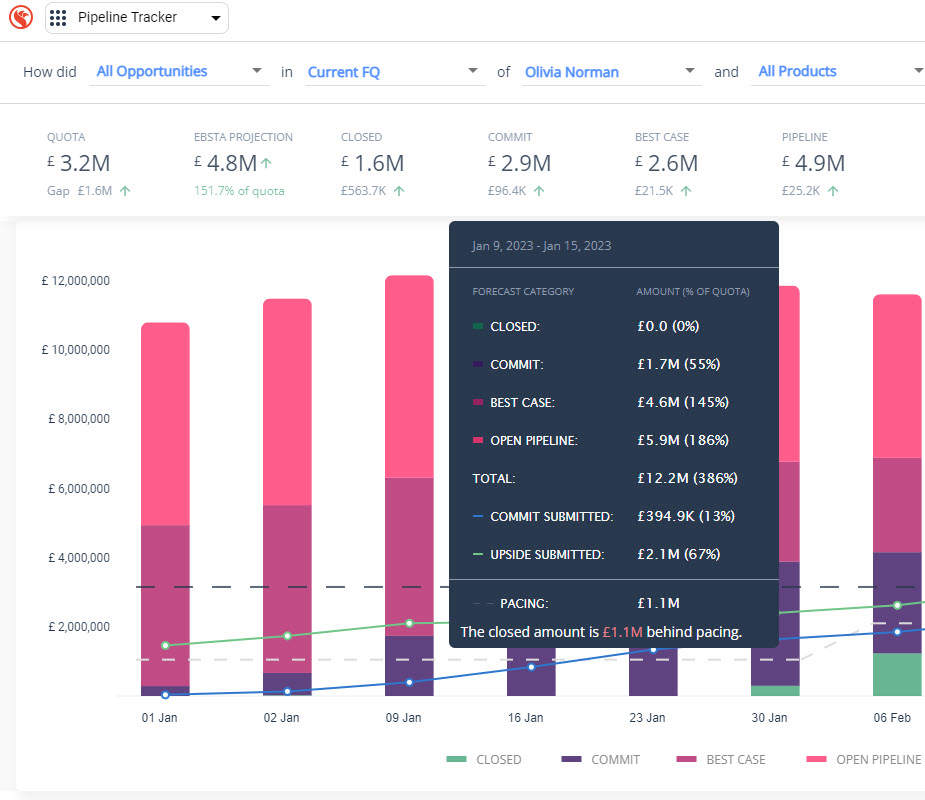This screenshot has height=800, width=925.
Task: Click the Commit £96.4K trend arrow
Action: pos(537,191)
